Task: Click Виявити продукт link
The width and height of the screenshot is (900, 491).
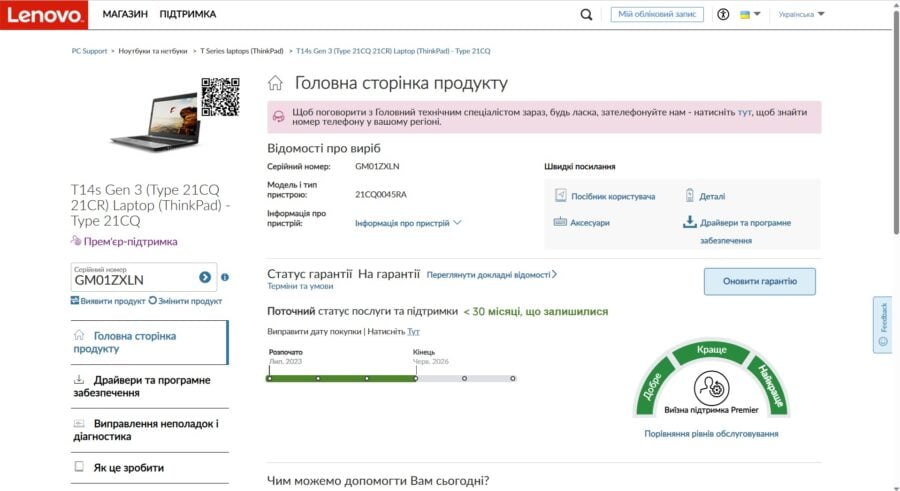Action: click(108, 301)
